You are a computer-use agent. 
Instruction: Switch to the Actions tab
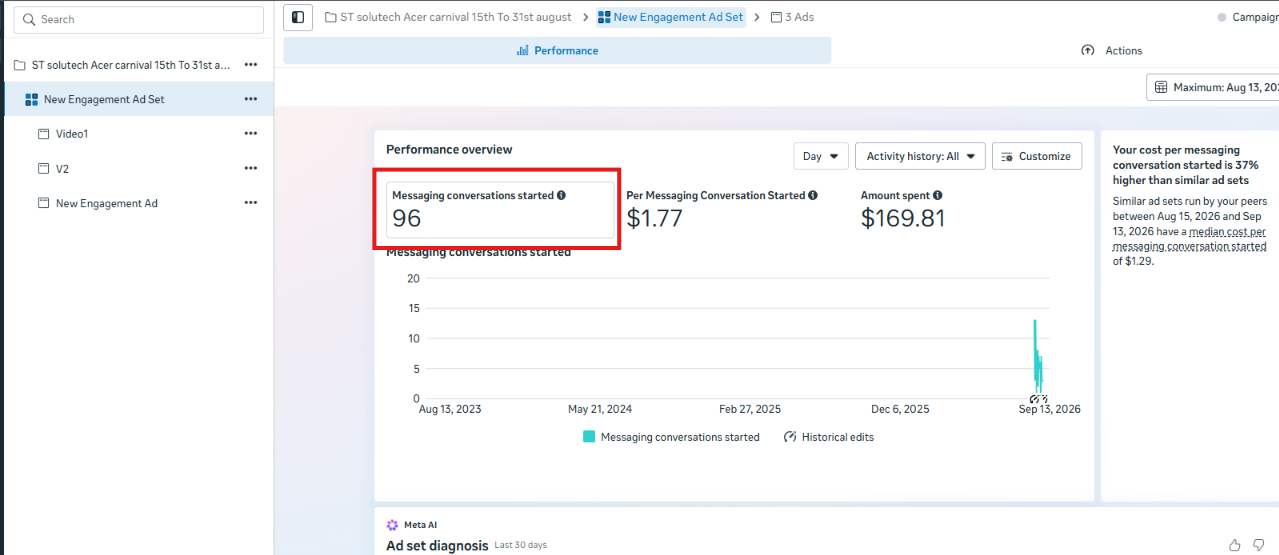pyautogui.click(x=1112, y=50)
